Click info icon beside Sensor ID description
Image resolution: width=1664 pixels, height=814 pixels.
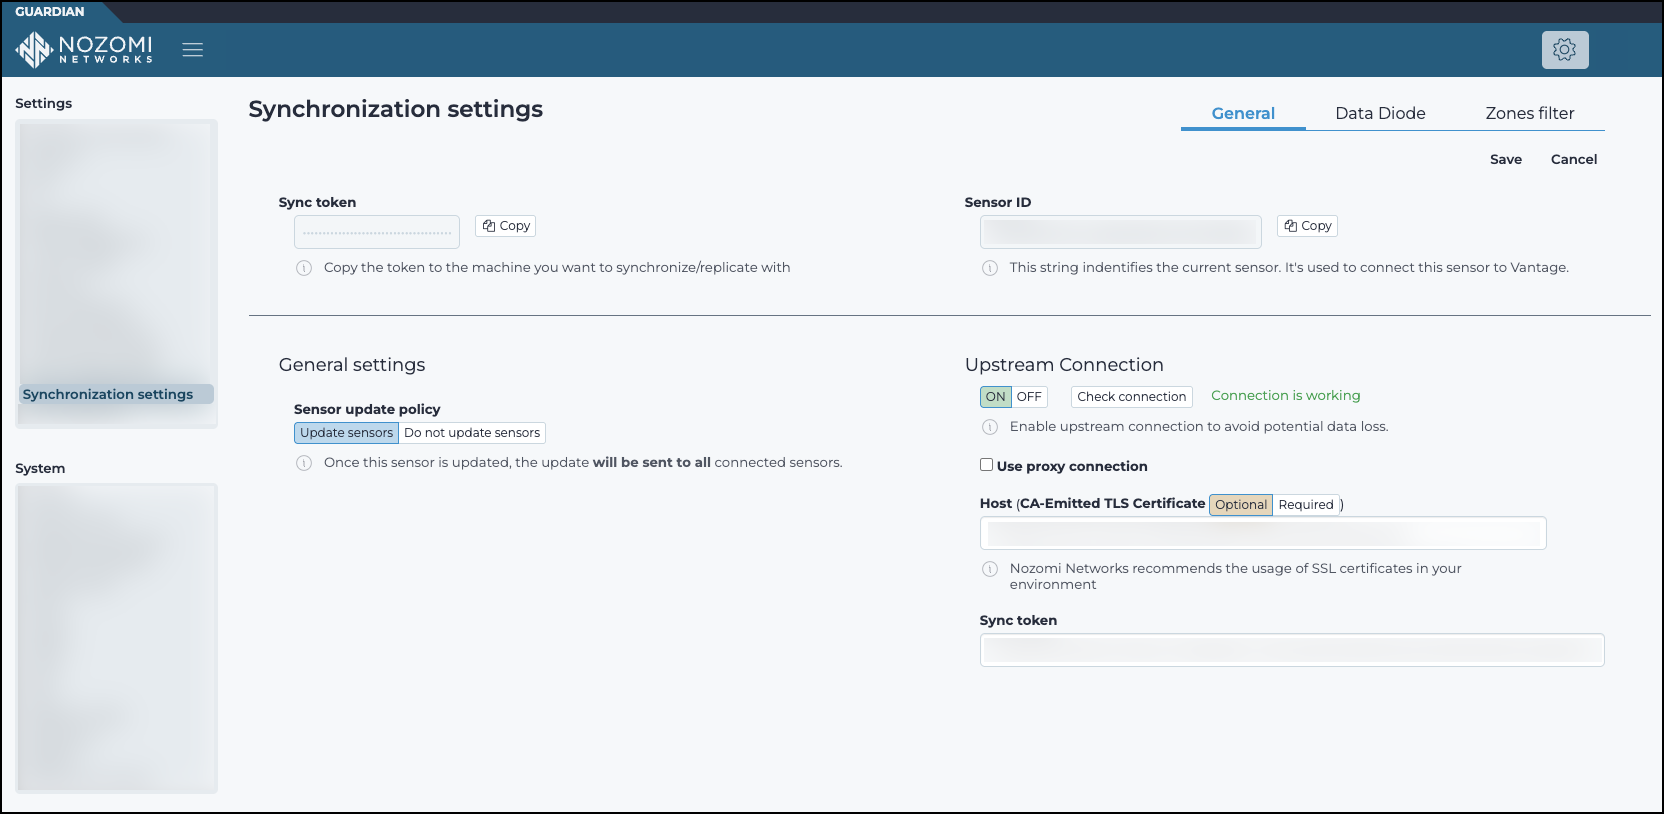pyautogui.click(x=990, y=268)
